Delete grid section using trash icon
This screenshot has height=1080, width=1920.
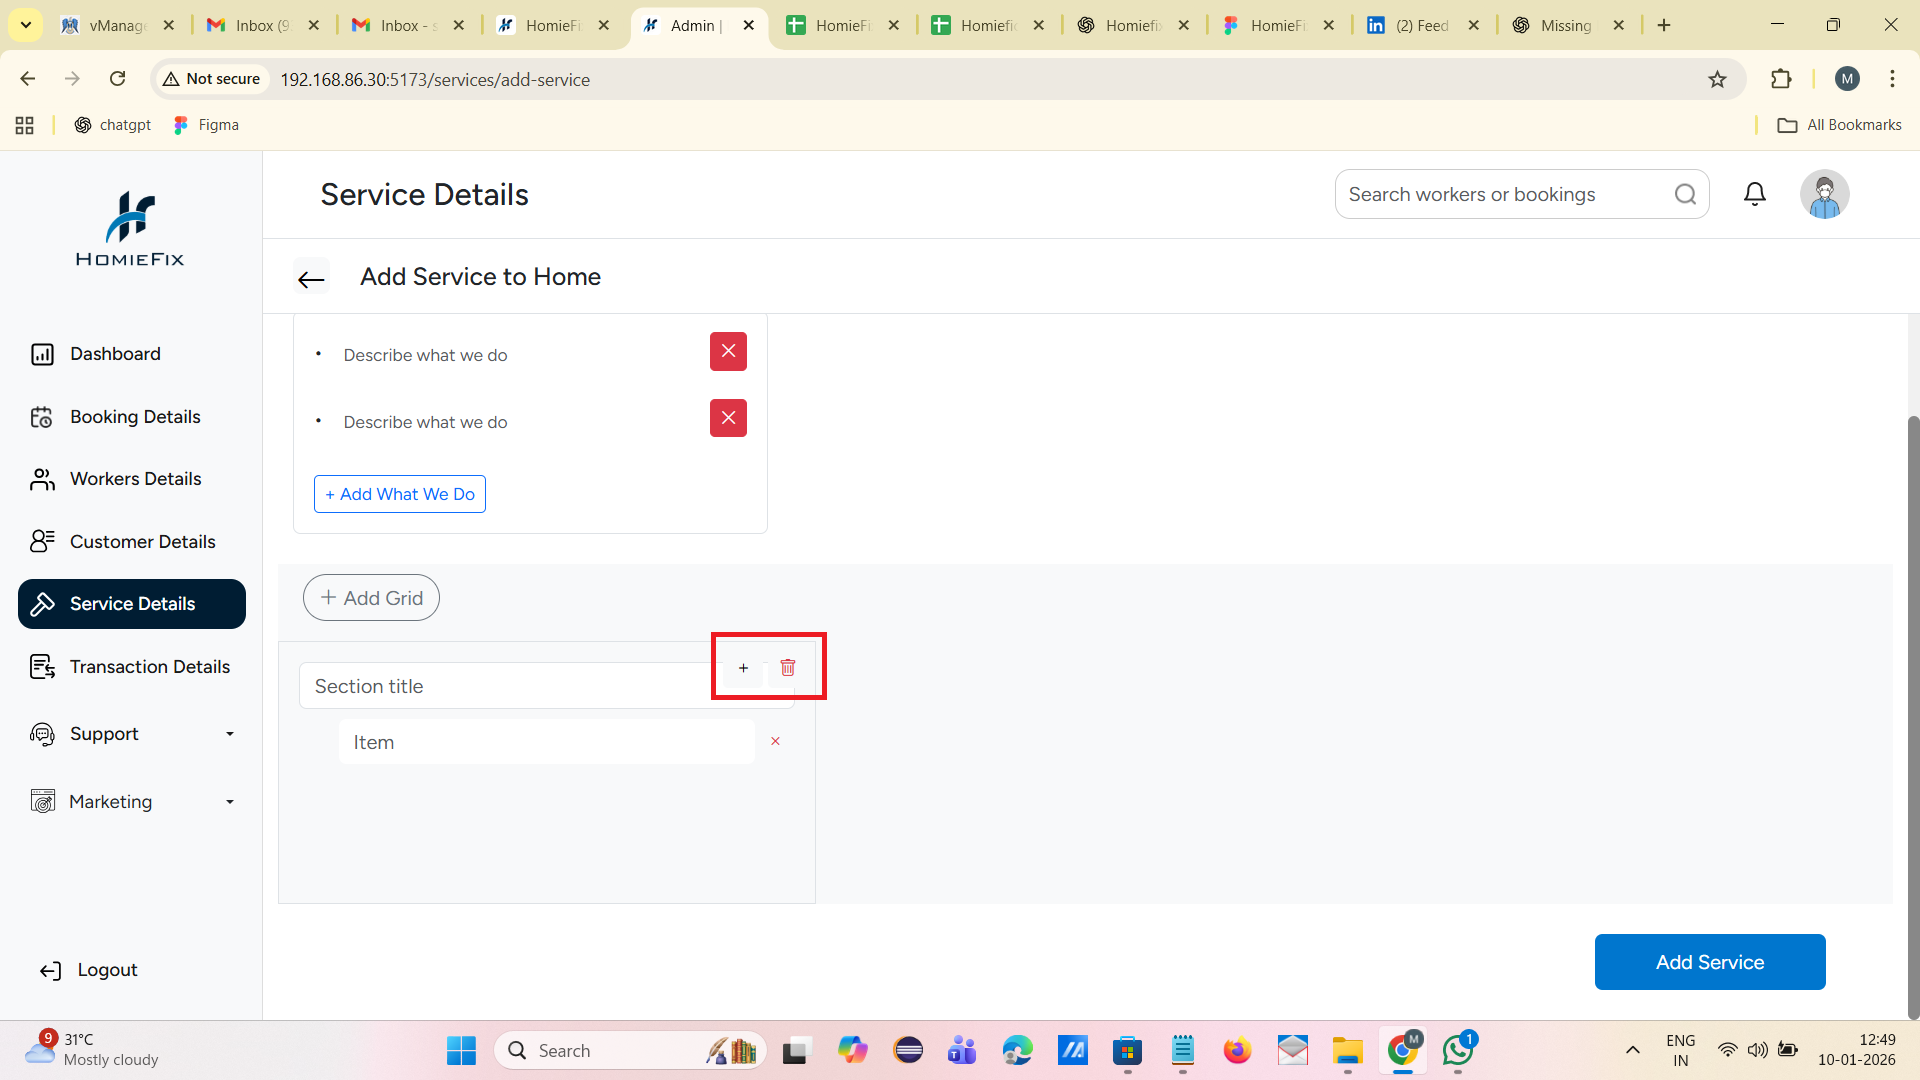[x=788, y=667]
